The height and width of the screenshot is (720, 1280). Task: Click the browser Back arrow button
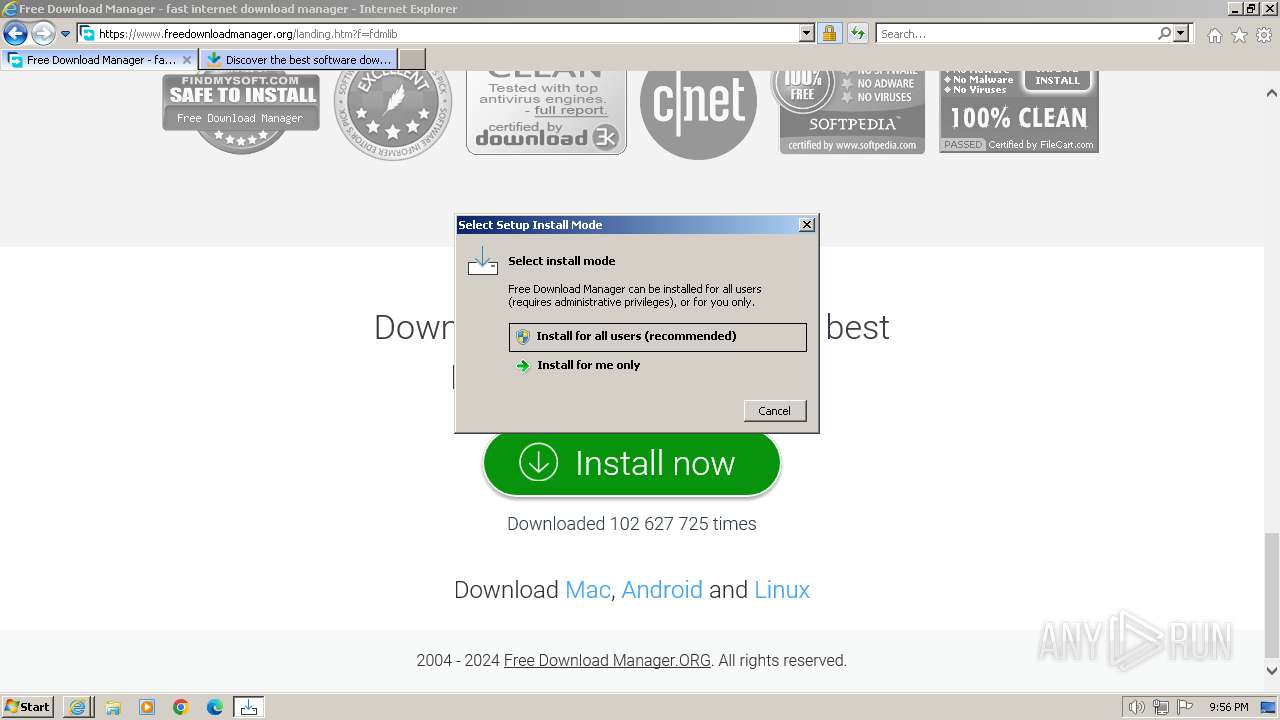tap(15, 34)
